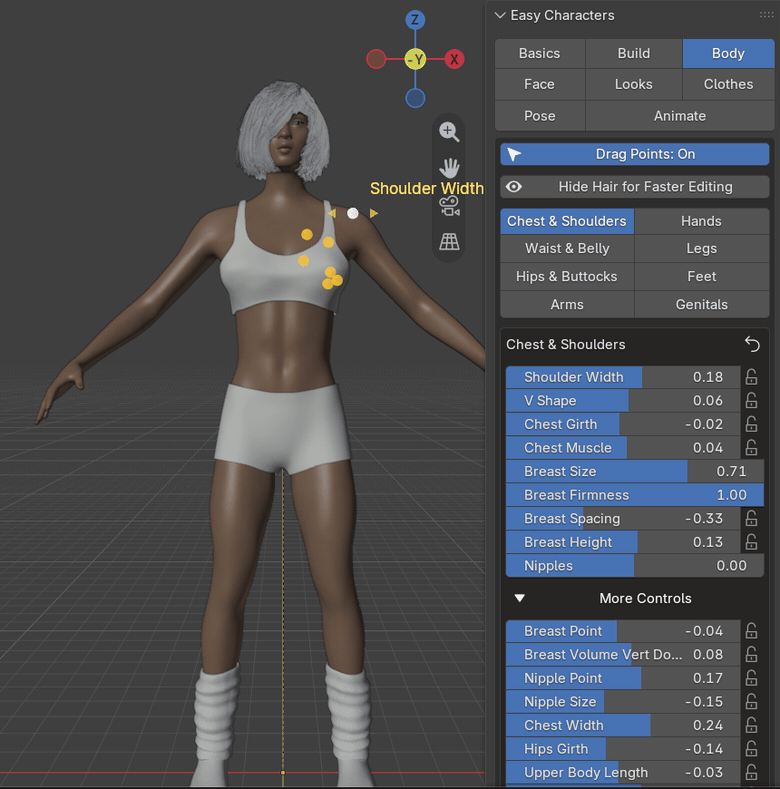Click the X axis on navigation gizmo
The height and width of the screenshot is (789, 780).
click(454, 59)
